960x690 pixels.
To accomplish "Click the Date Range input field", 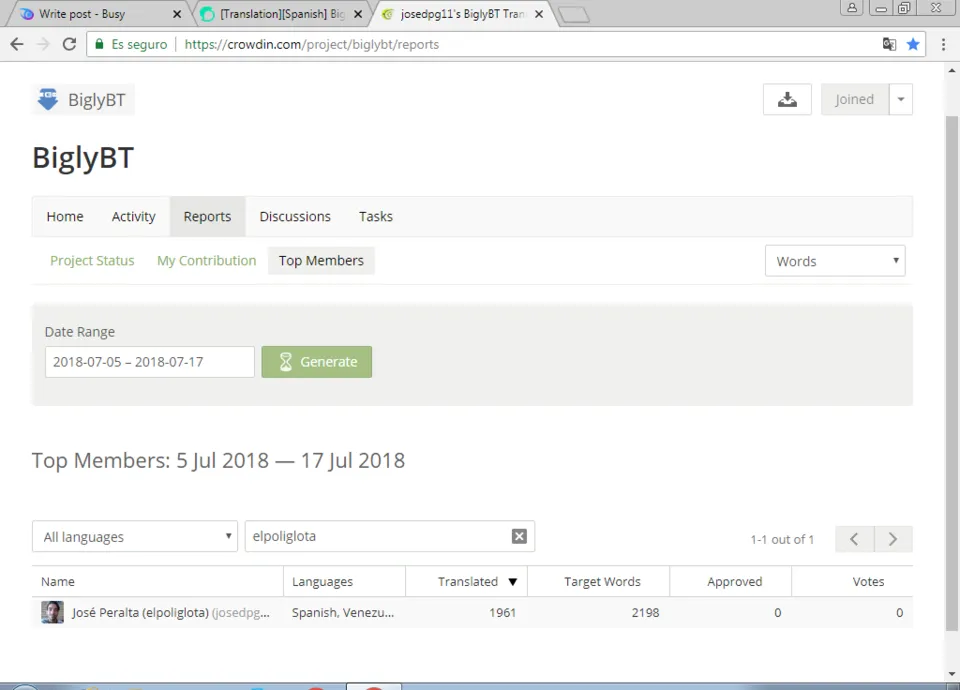I will point(149,362).
